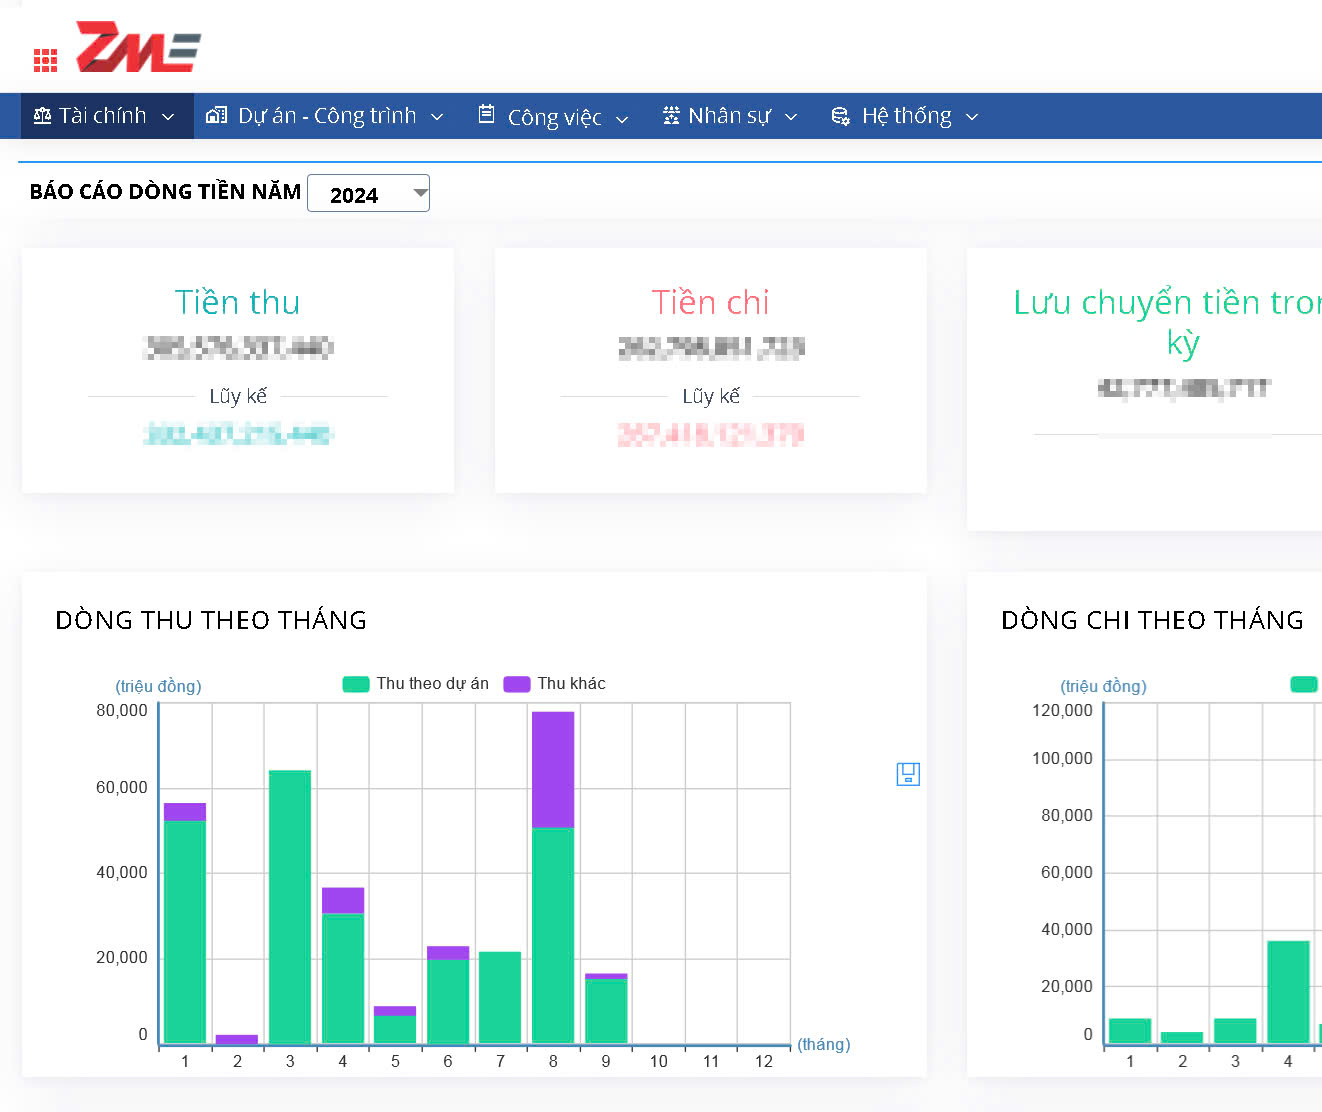Click the database gear icon beside Hệ thống
This screenshot has width=1322, height=1112.
(841, 116)
